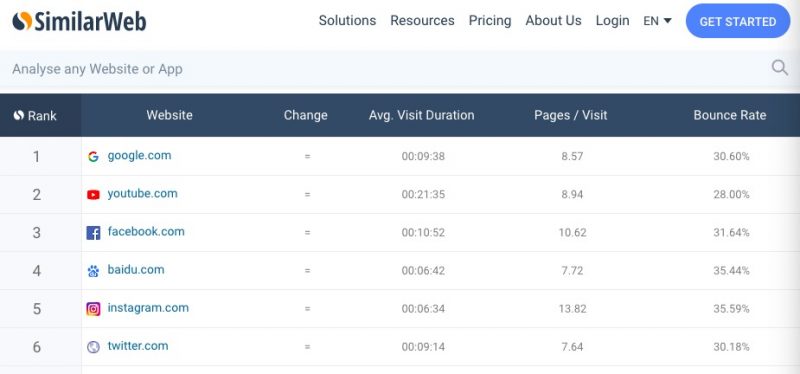Open the baidu.com link
The height and width of the screenshot is (374, 800).
[136, 269]
